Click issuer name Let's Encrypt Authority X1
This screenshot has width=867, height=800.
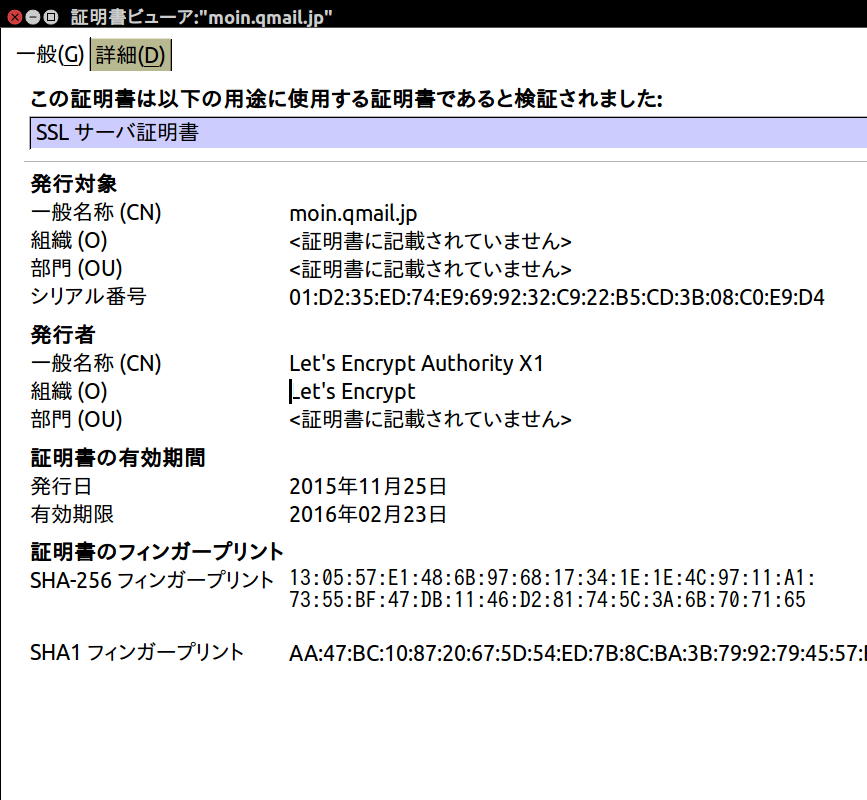coord(416,364)
